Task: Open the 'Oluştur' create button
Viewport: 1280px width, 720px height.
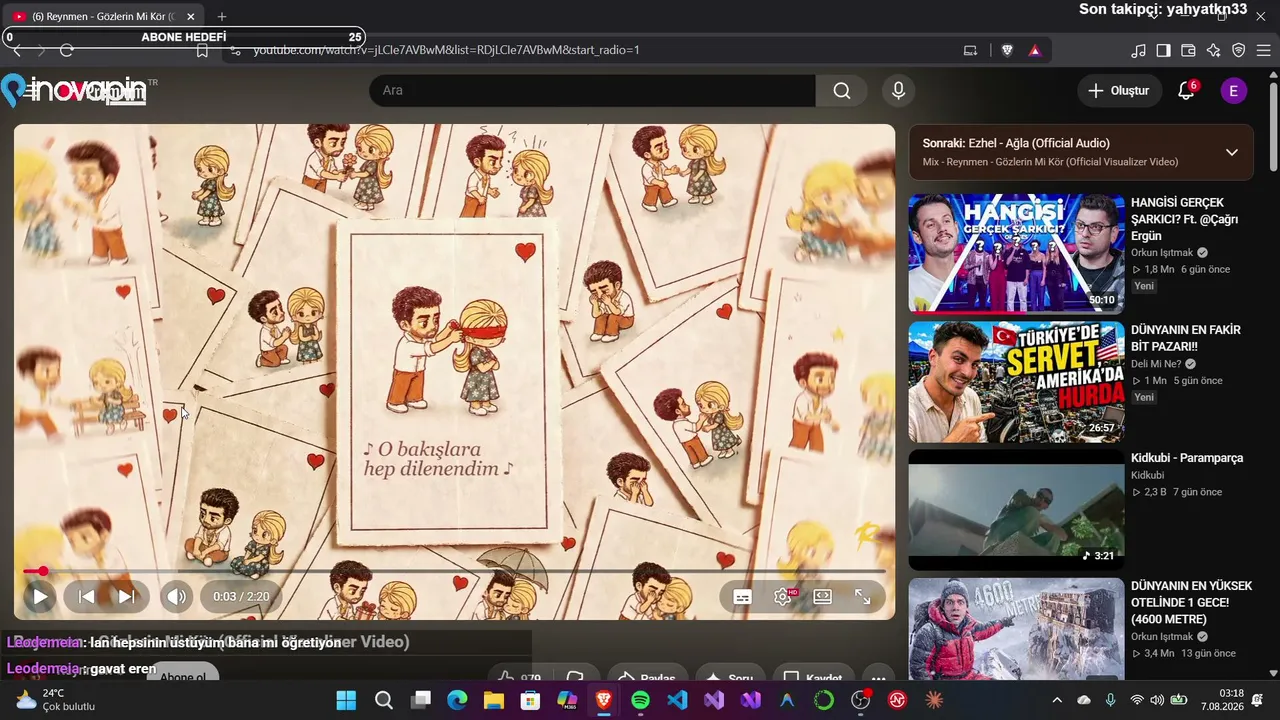Action: (x=1120, y=91)
